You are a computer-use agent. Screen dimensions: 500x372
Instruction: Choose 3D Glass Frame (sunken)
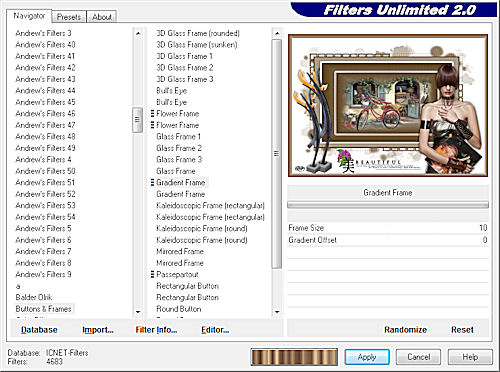197,45
